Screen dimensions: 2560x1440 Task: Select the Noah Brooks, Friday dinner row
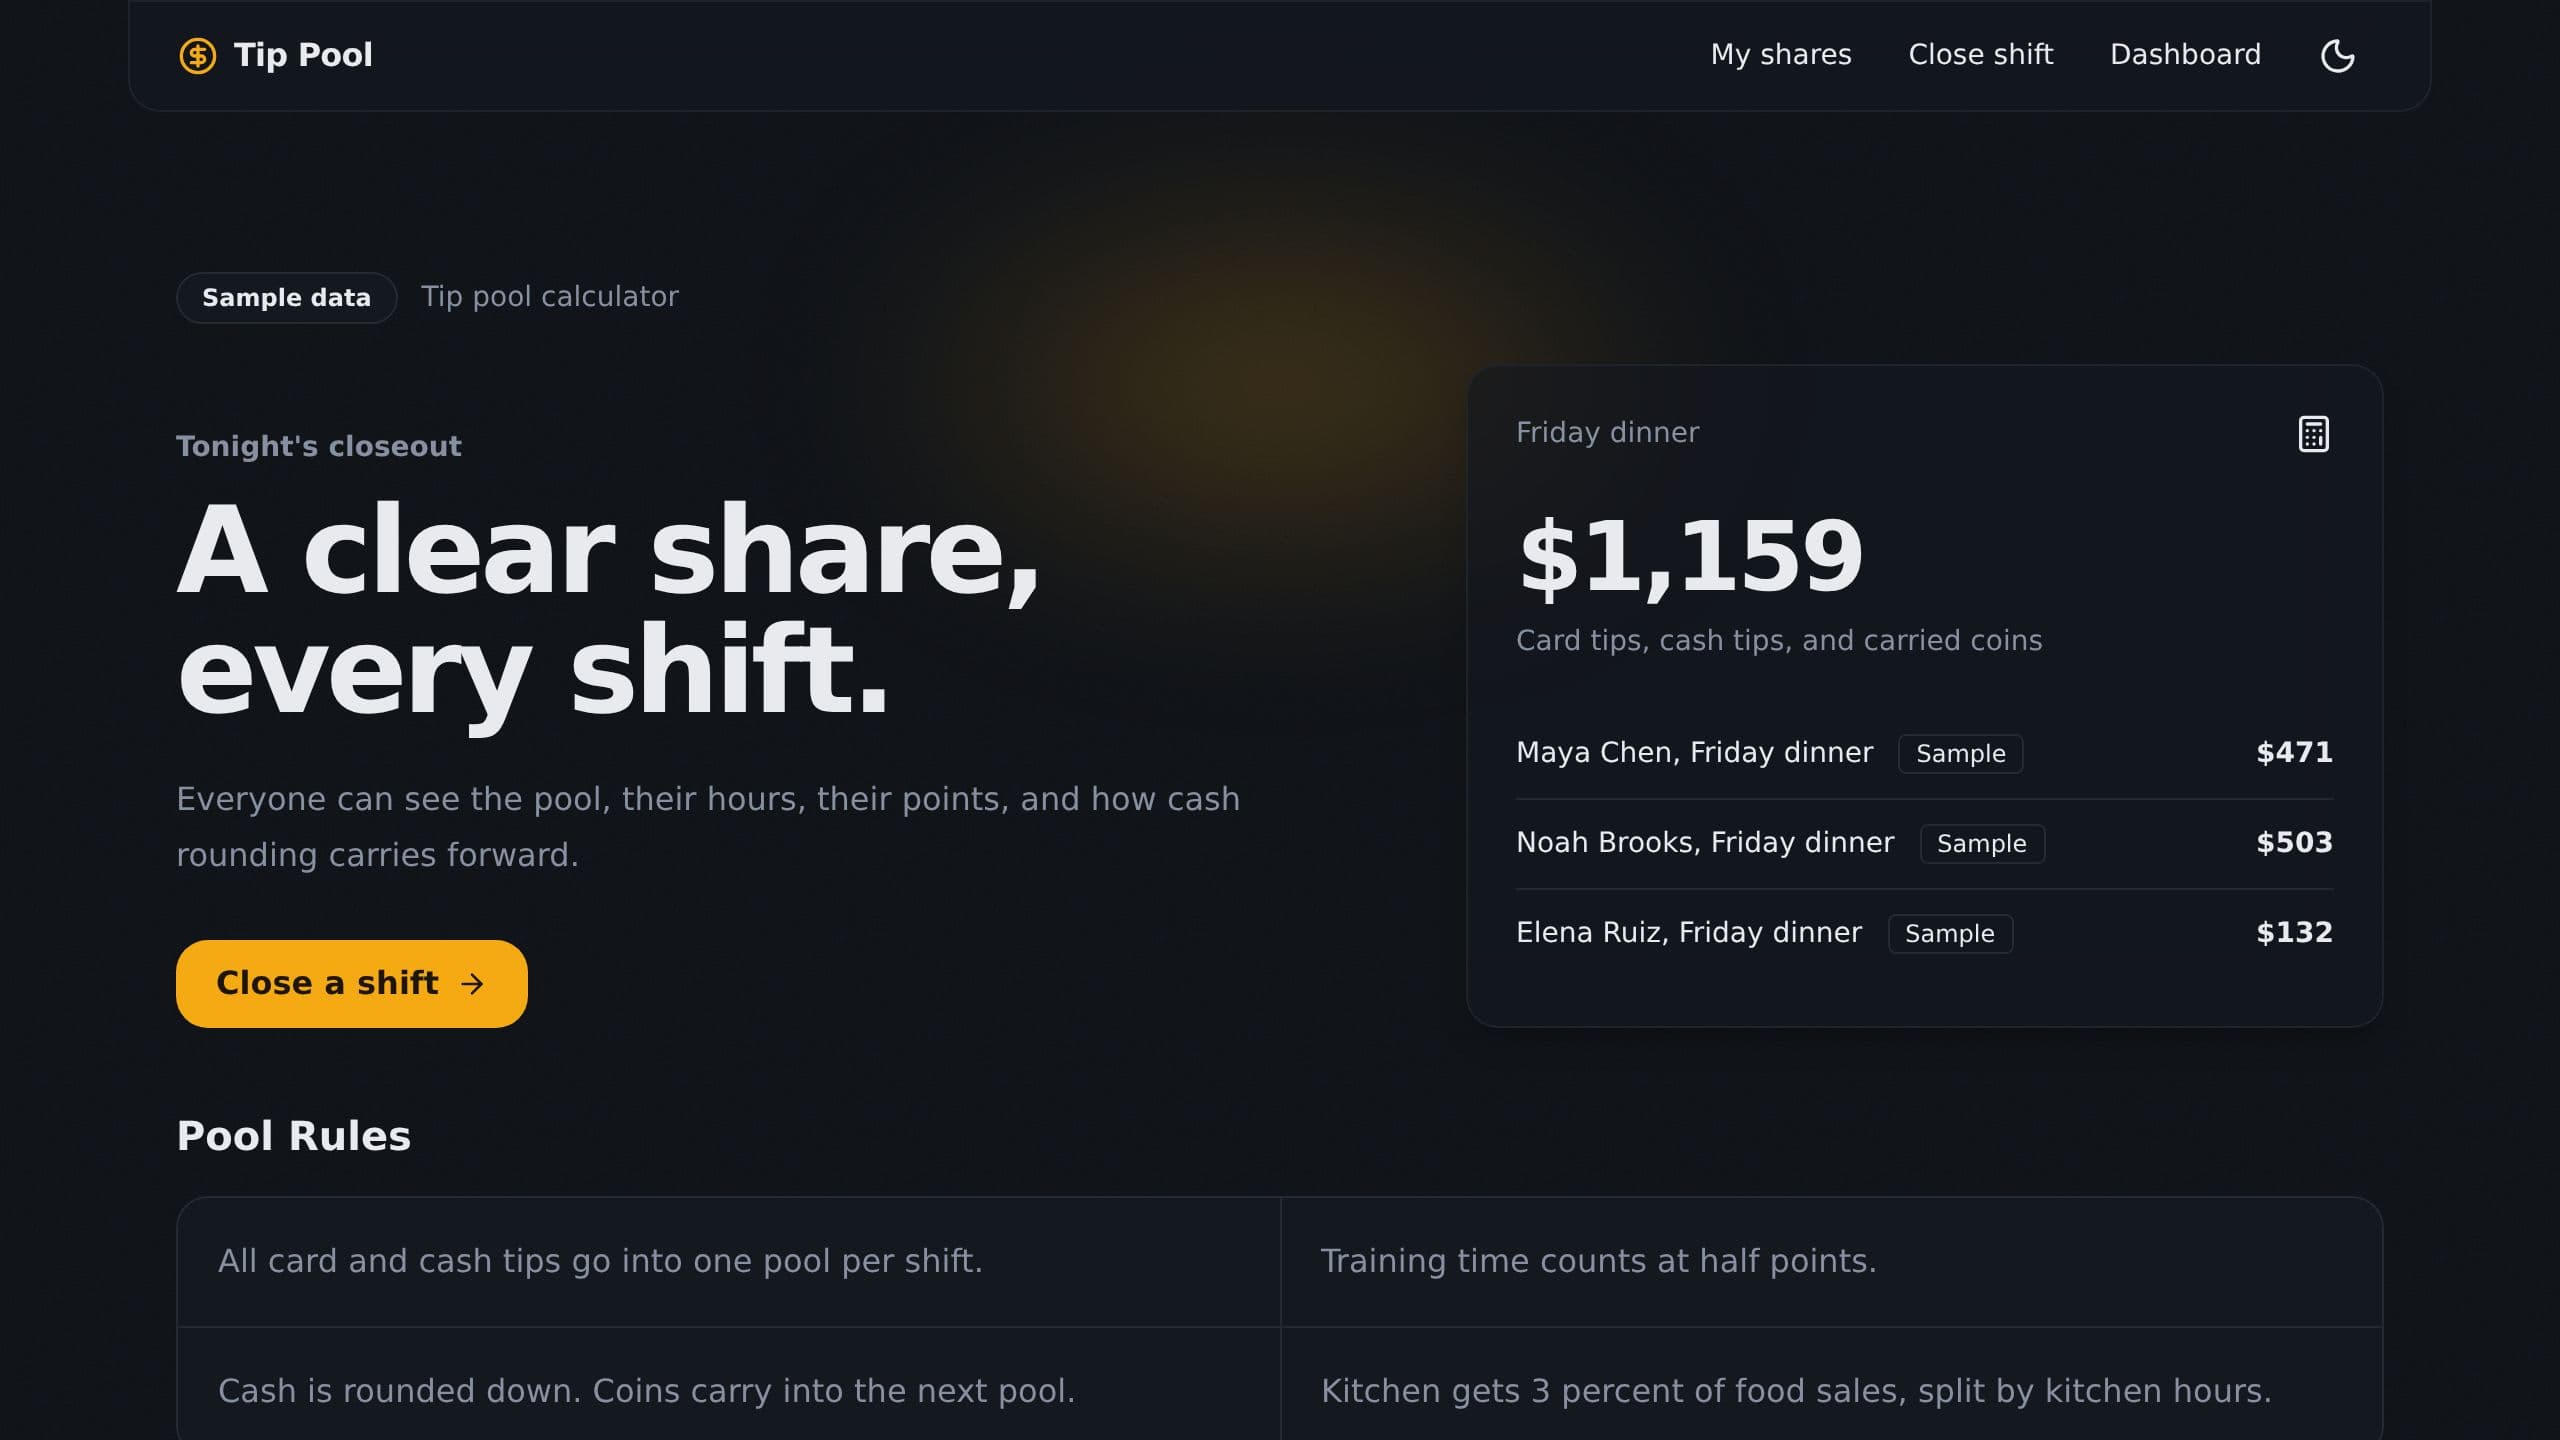pyautogui.click(x=1924, y=843)
